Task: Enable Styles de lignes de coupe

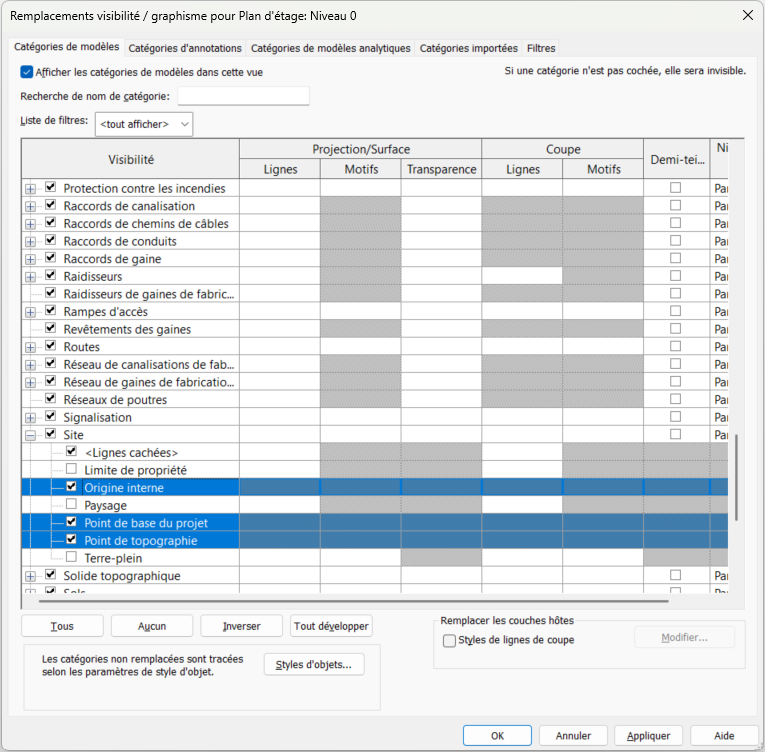Action: [449, 640]
